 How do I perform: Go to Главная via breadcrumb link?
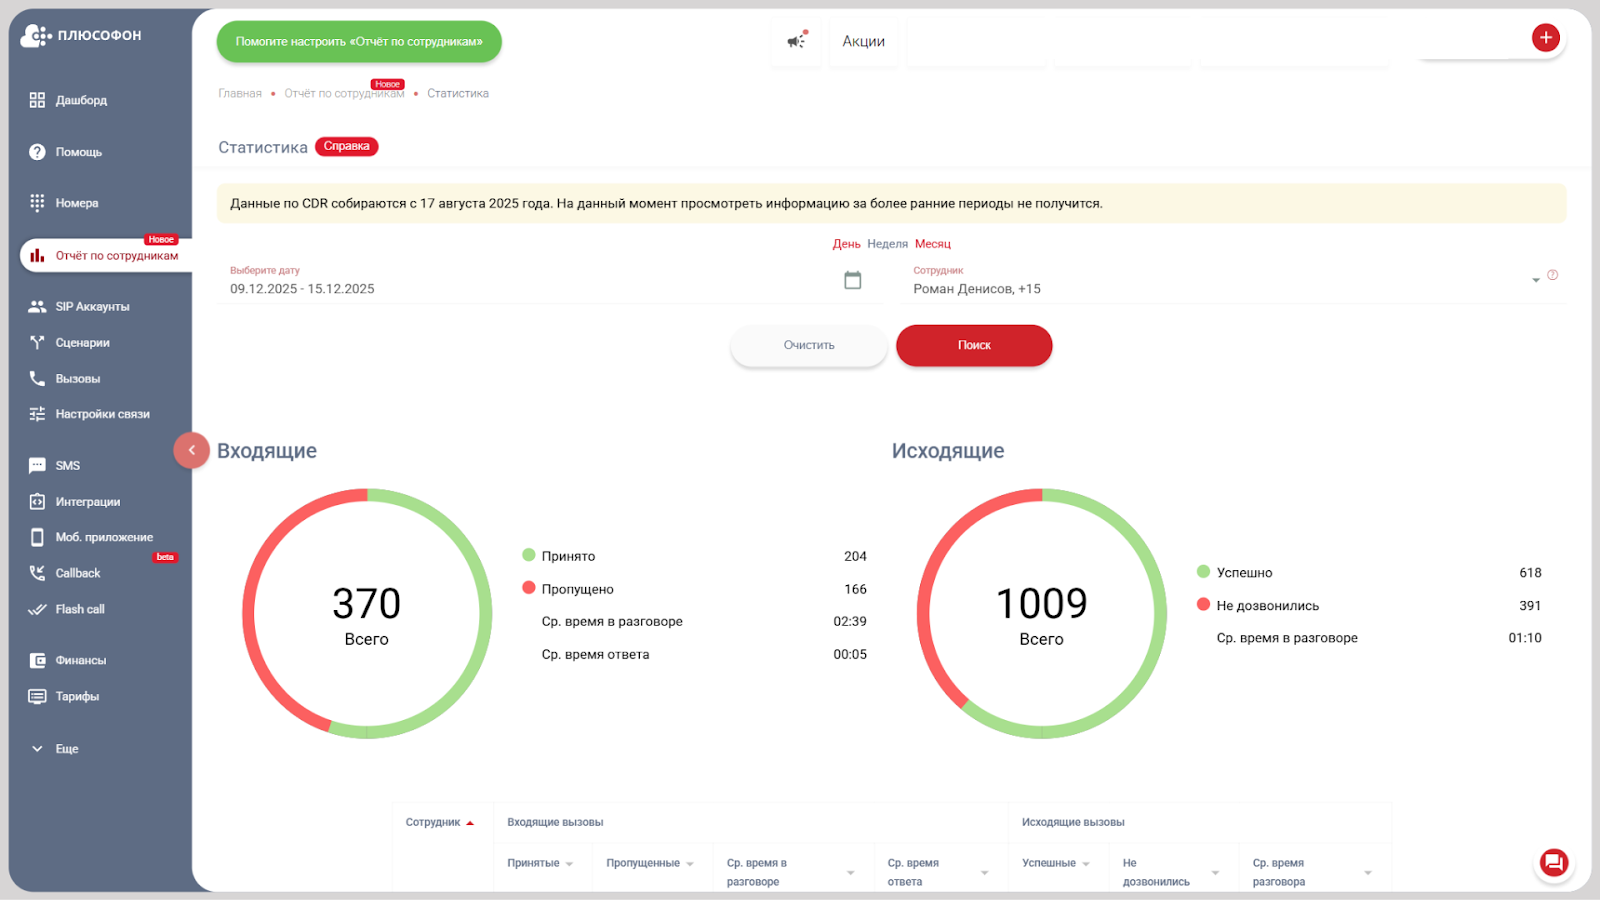pyautogui.click(x=240, y=92)
